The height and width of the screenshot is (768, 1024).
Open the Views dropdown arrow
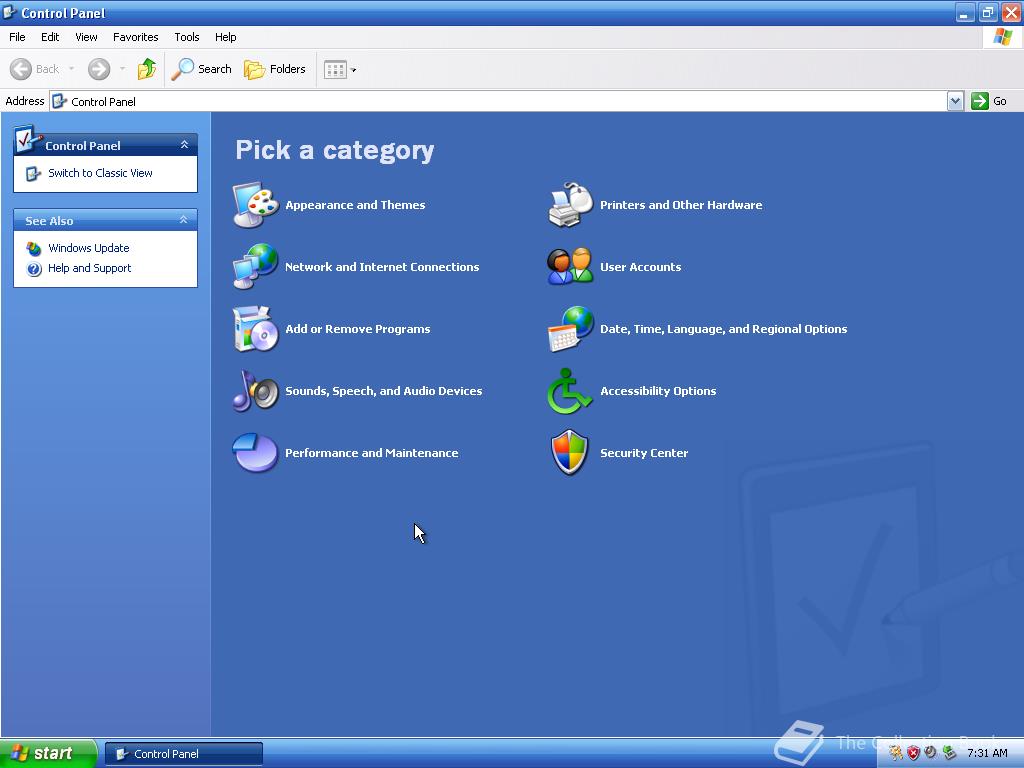[x=353, y=70]
